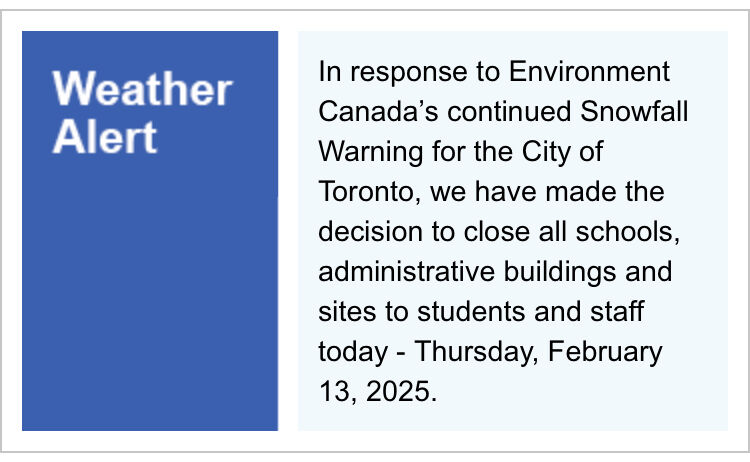Click "City of" in the alert message
Image resolution: width=750 pixels, height=462 pixels.
[562, 153]
